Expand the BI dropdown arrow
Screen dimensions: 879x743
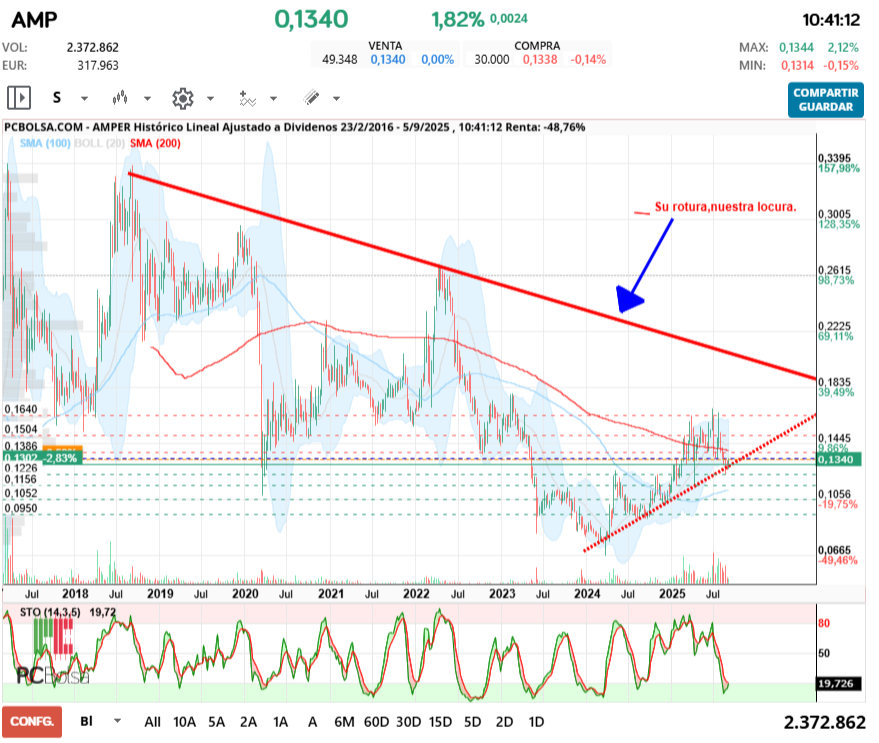(118, 721)
